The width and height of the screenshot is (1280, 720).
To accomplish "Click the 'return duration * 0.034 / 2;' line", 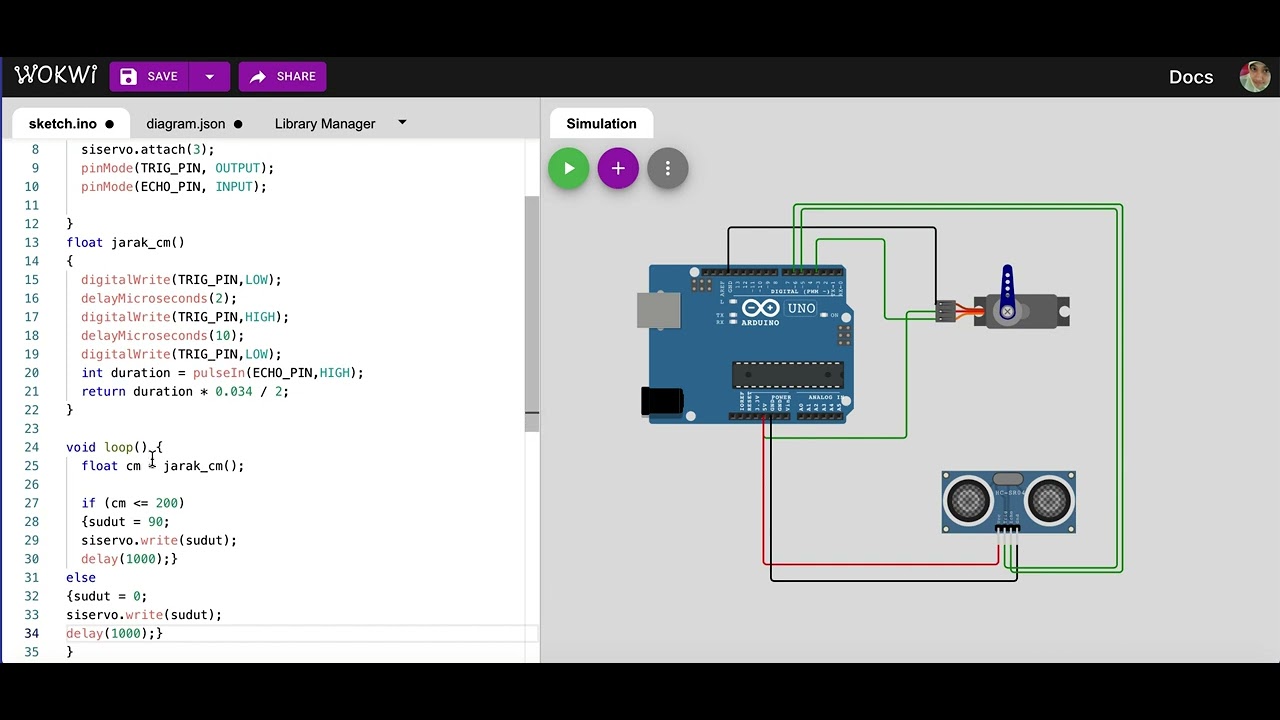I will [185, 391].
